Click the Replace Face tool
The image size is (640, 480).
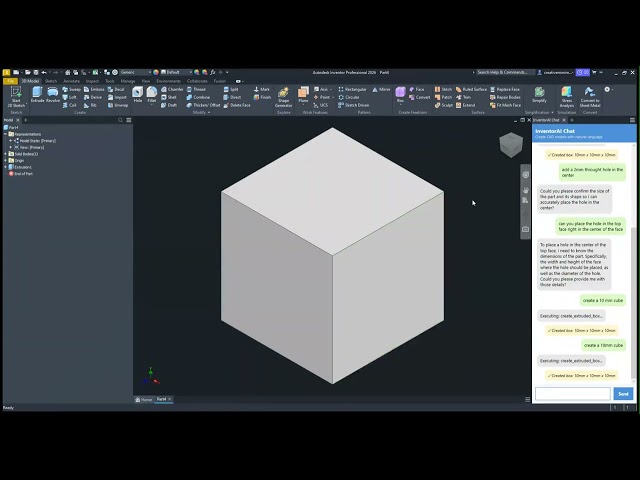pos(505,89)
